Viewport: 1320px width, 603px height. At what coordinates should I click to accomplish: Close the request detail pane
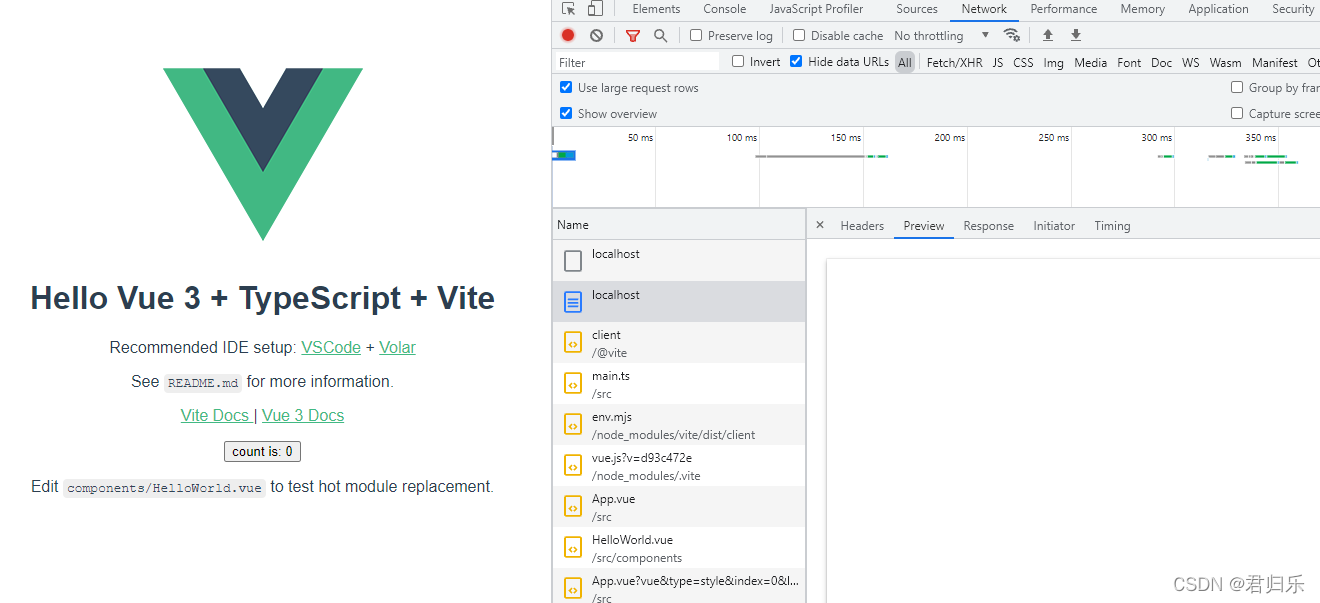[820, 225]
